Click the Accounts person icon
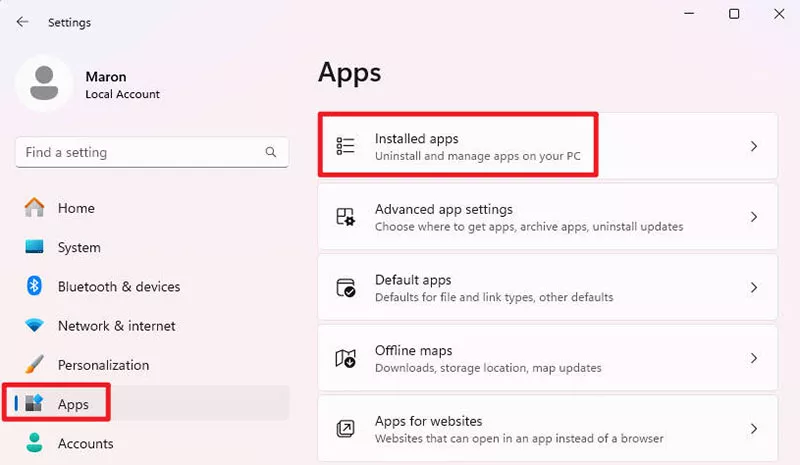800x465 pixels. pyautogui.click(x=34, y=443)
